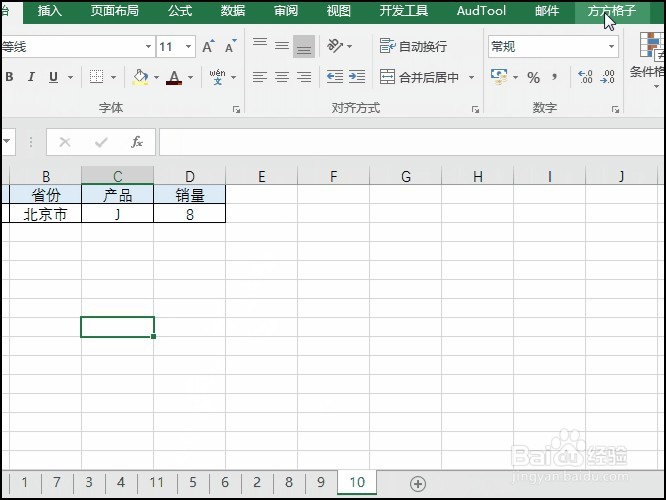The height and width of the screenshot is (500, 666).
Task: Expand the font color dropdown arrow
Action: click(x=190, y=77)
